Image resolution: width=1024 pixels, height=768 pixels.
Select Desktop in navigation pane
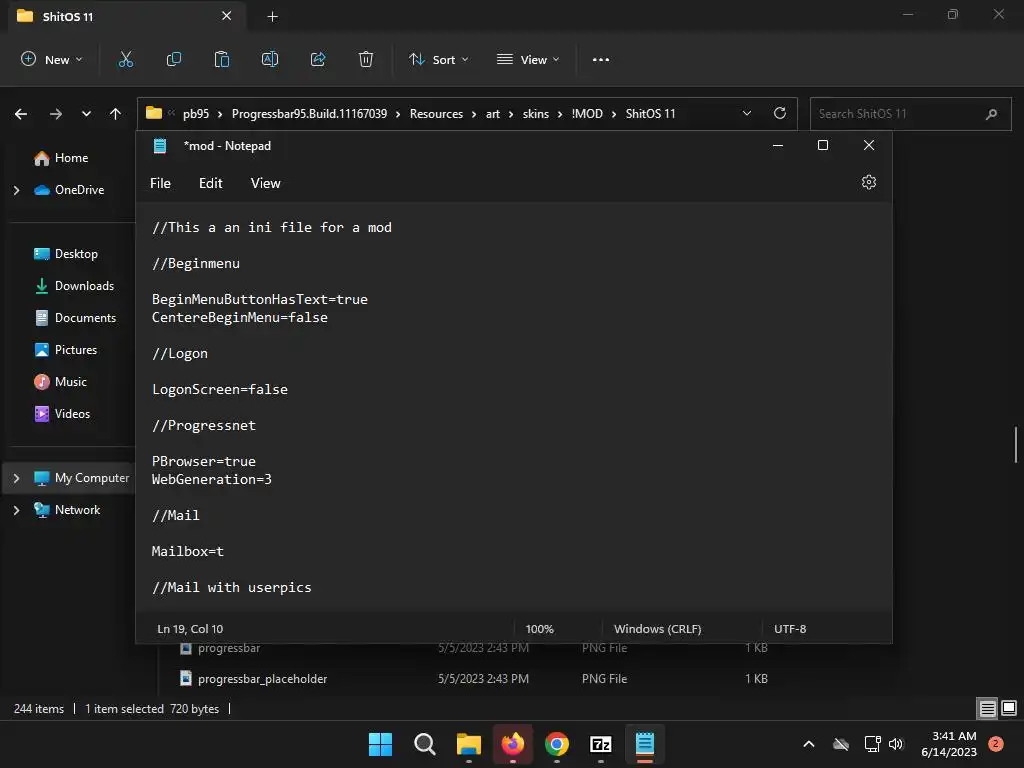point(65,254)
